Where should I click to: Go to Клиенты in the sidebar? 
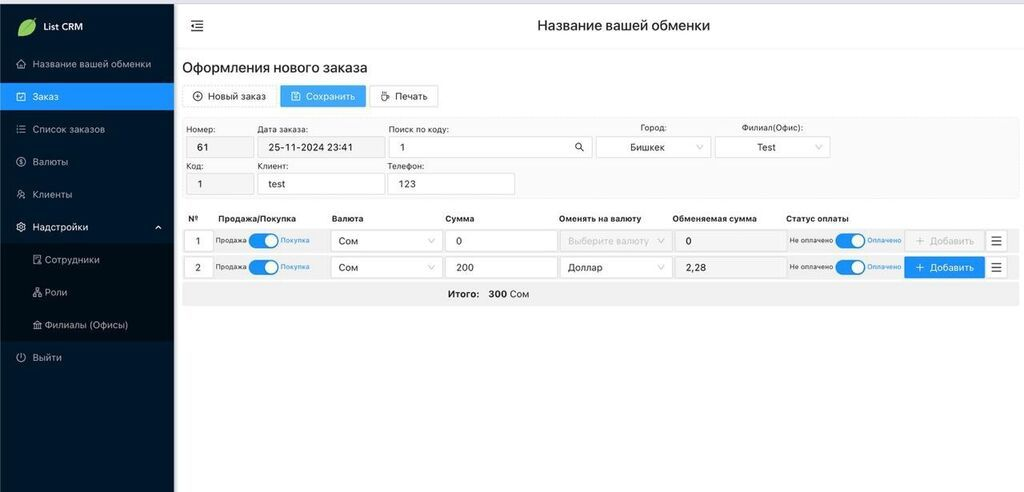(x=52, y=194)
